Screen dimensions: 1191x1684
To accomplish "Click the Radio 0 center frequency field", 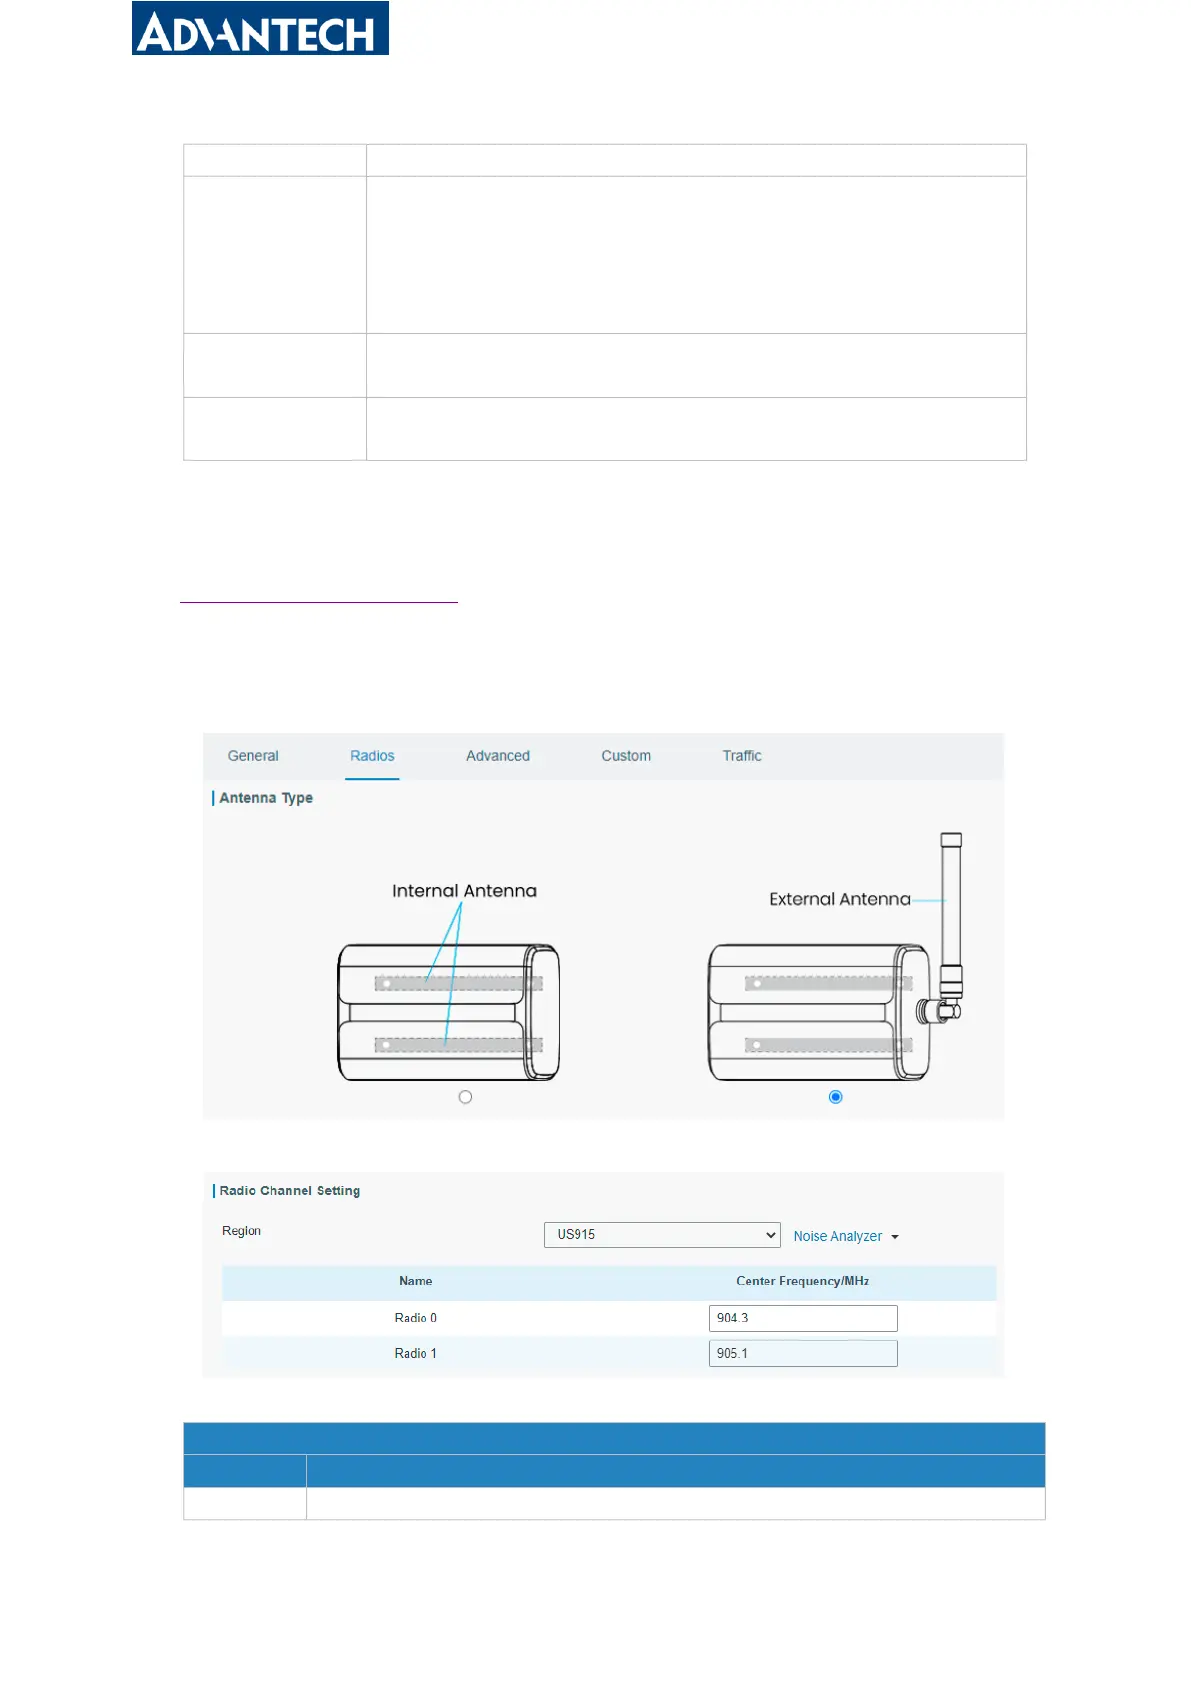I will 802,1318.
